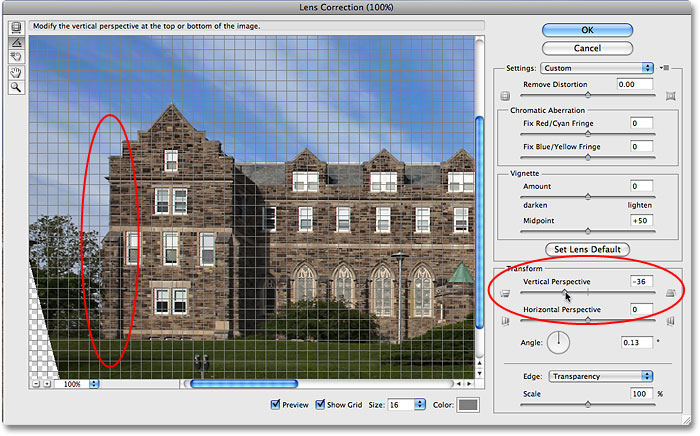700x436 pixels.
Task: Click the barrel distortion icon left of slider
Action: tap(505, 96)
